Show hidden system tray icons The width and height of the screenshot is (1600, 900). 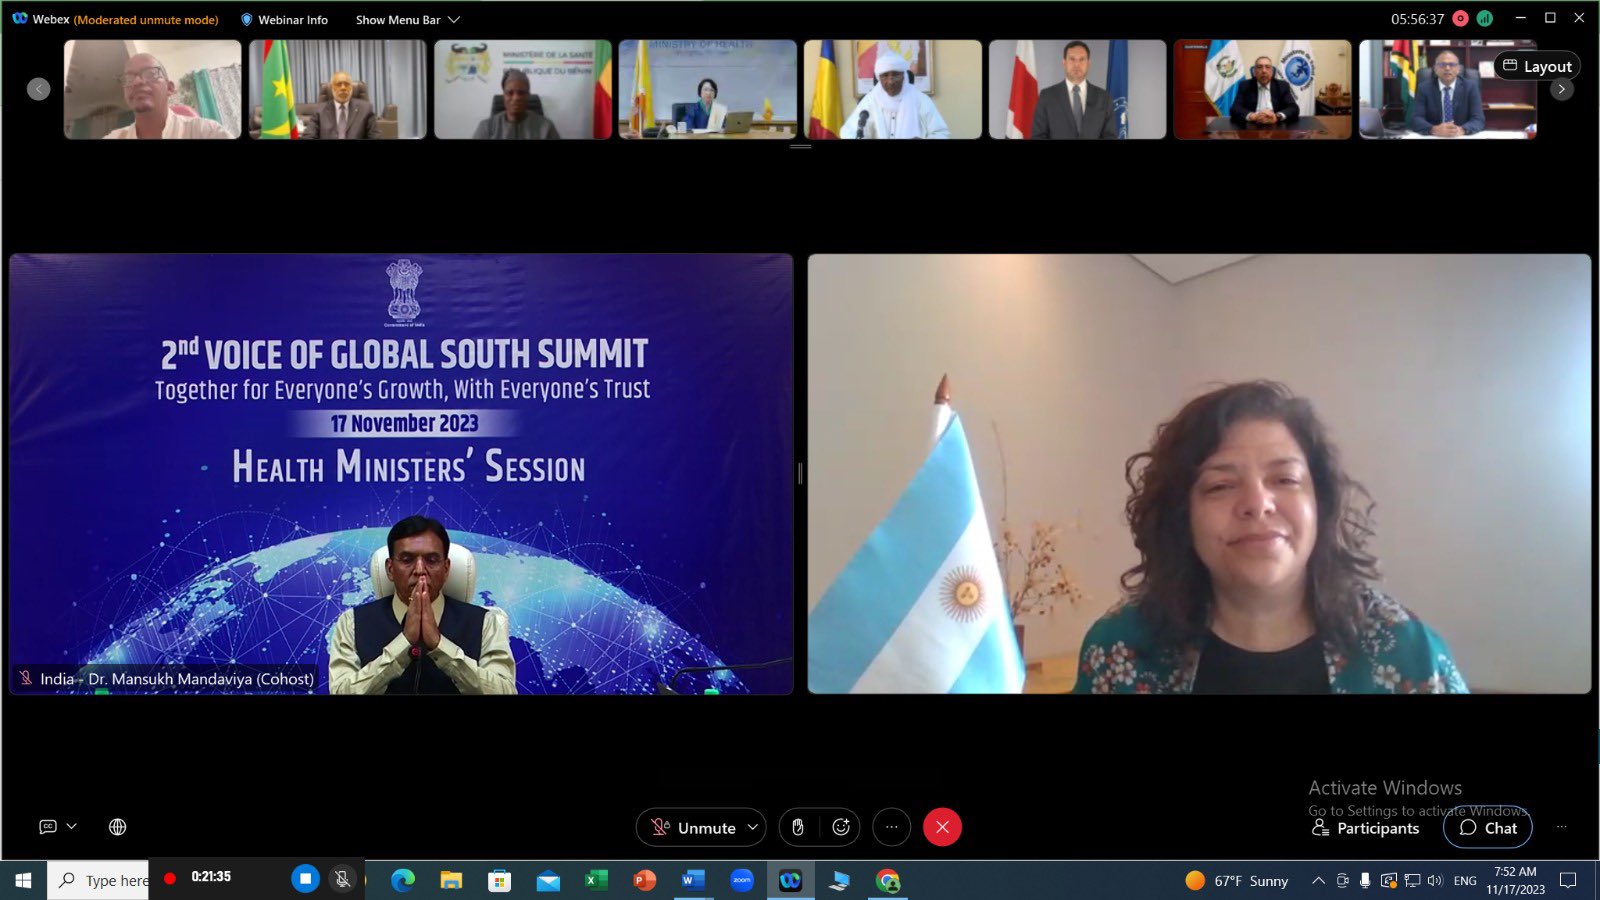pos(1318,880)
